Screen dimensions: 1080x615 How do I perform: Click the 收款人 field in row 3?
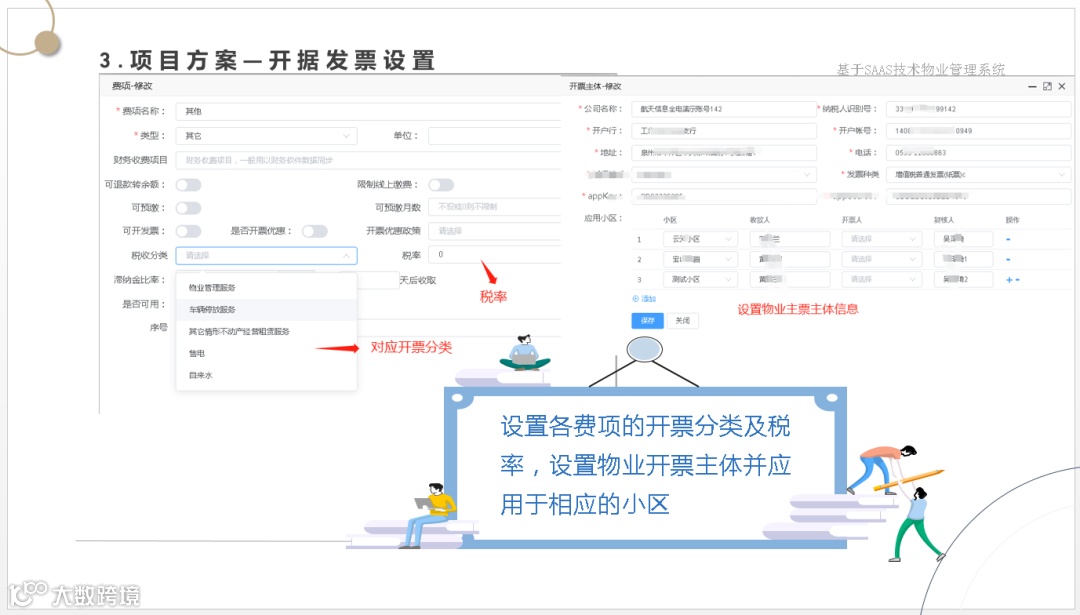[790, 280]
